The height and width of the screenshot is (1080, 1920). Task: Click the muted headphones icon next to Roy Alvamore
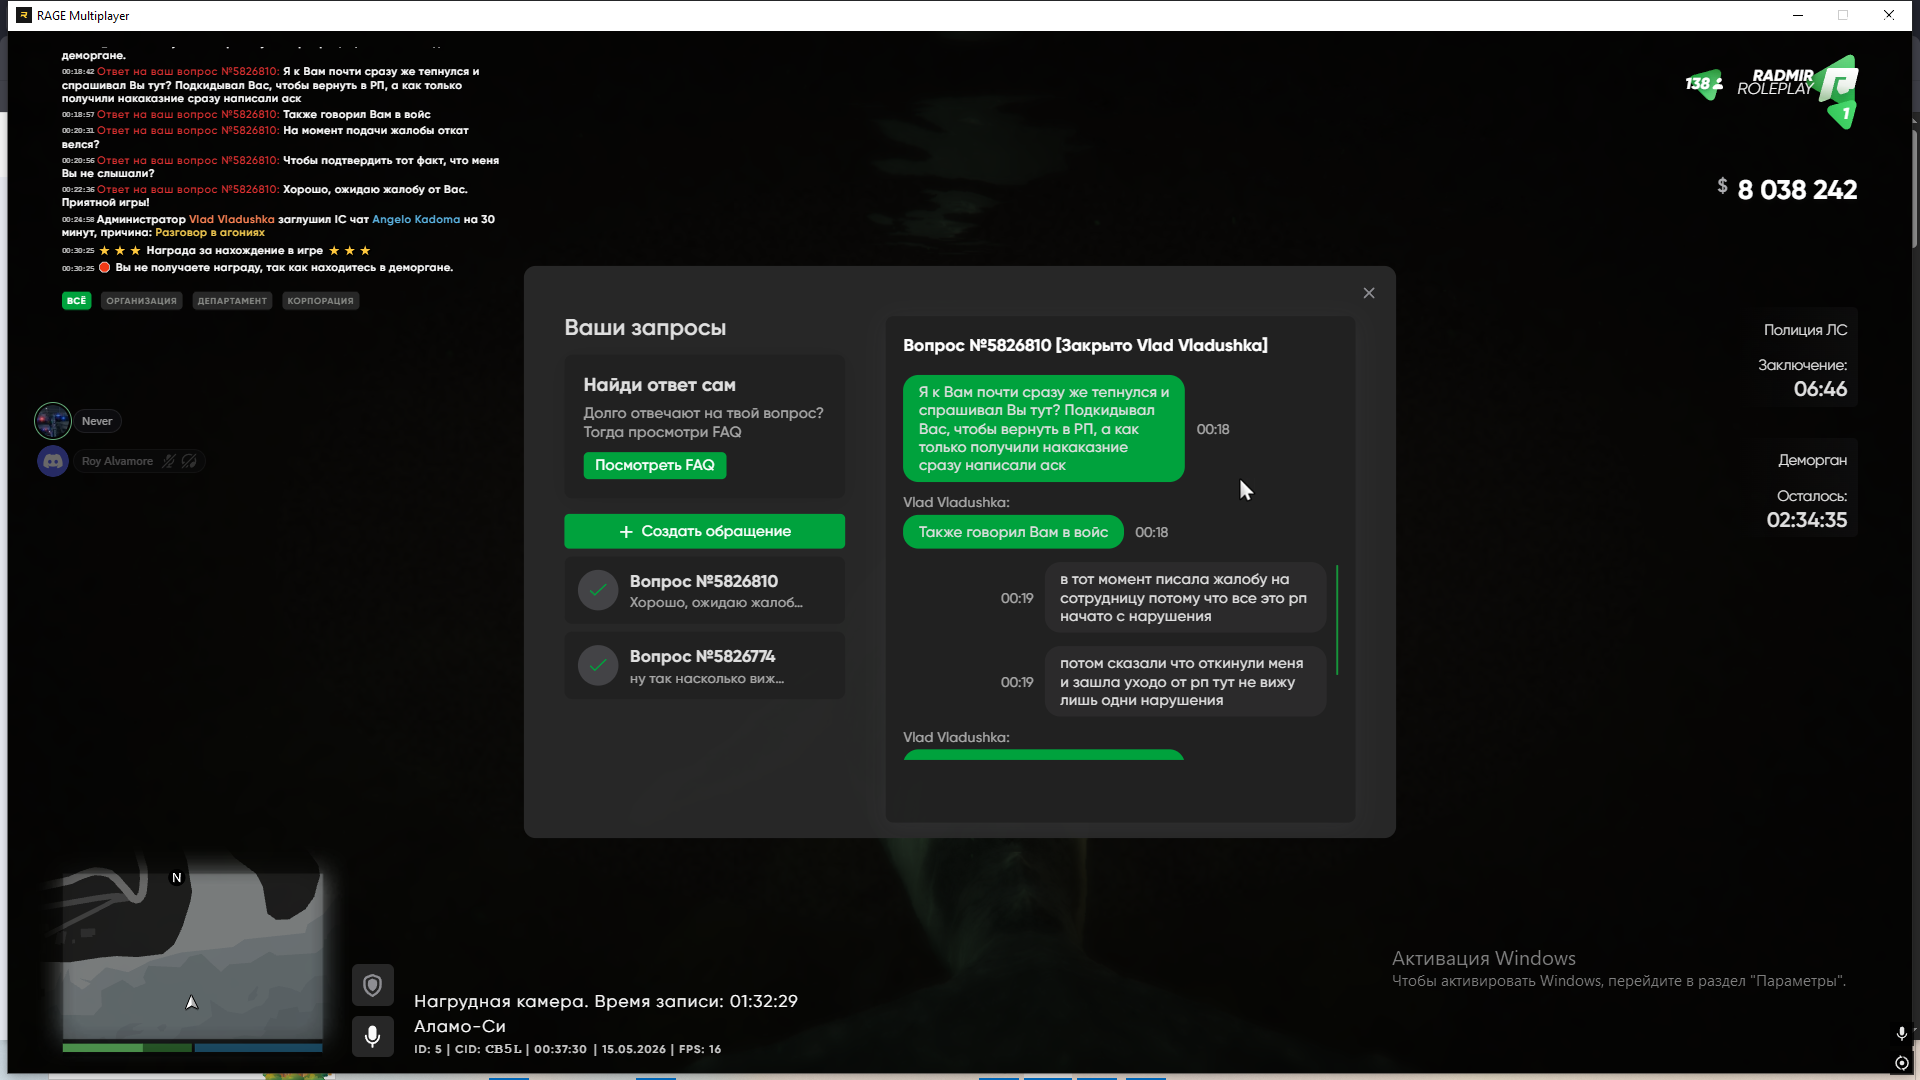189,461
